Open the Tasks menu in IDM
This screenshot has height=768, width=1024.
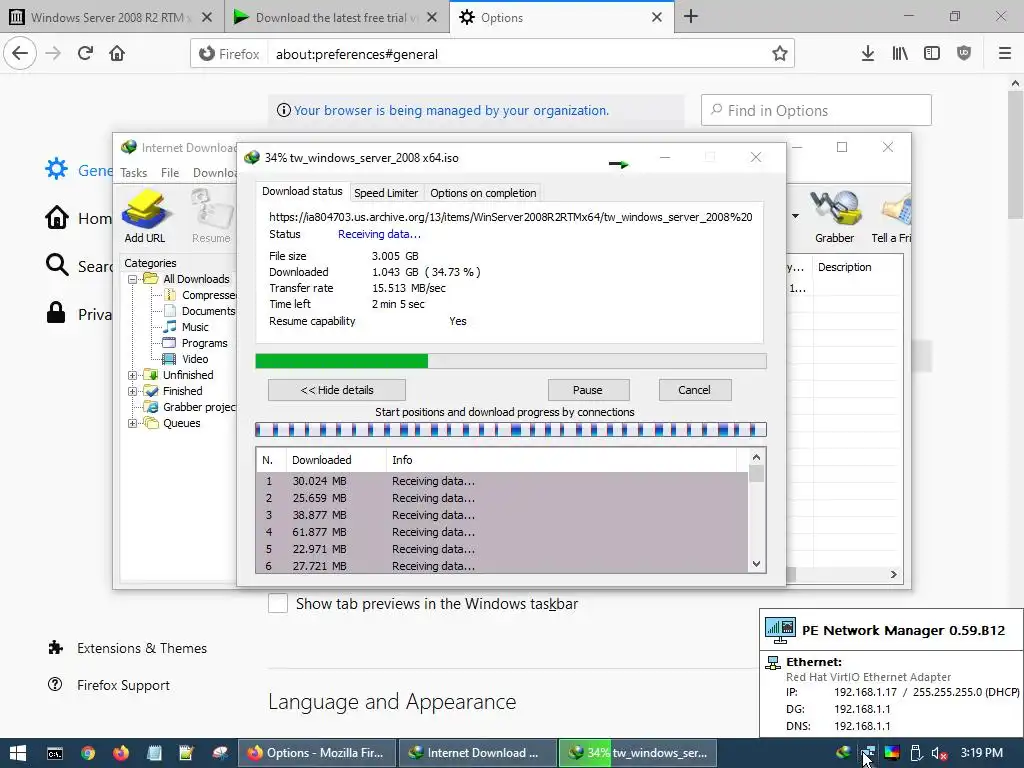click(x=133, y=172)
